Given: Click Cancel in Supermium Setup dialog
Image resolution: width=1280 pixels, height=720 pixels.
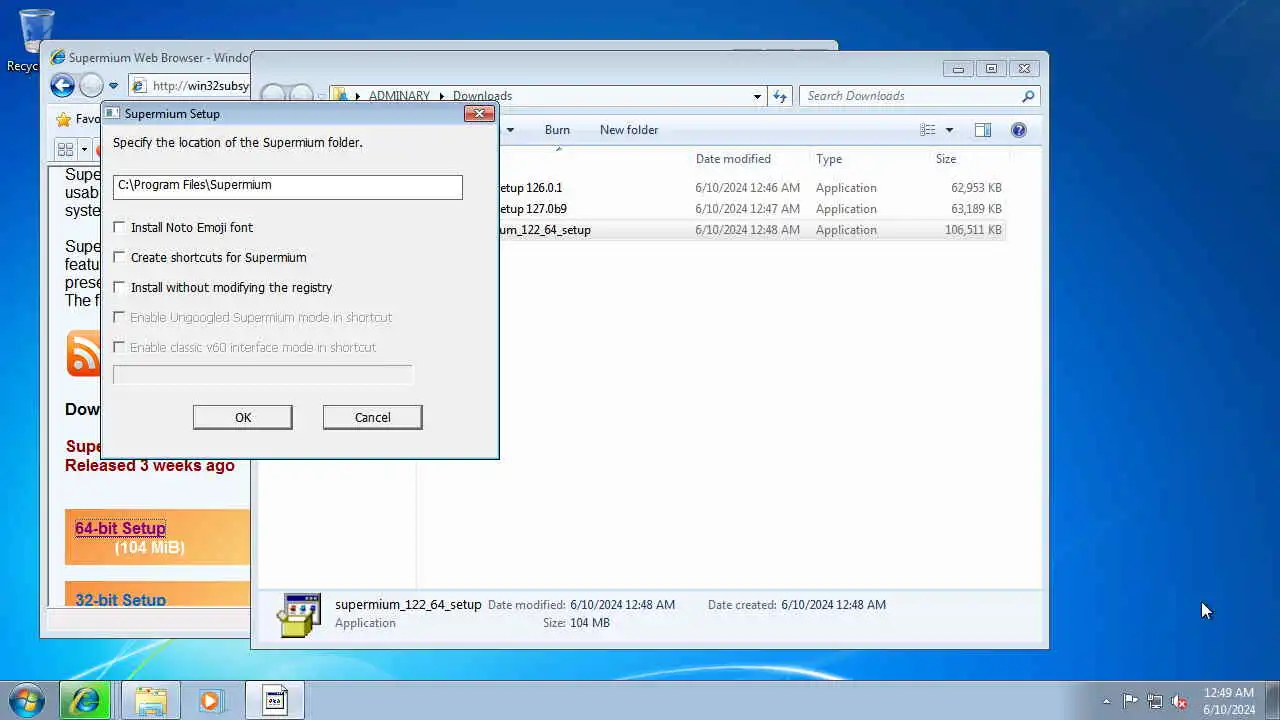Looking at the screenshot, I should tap(372, 417).
